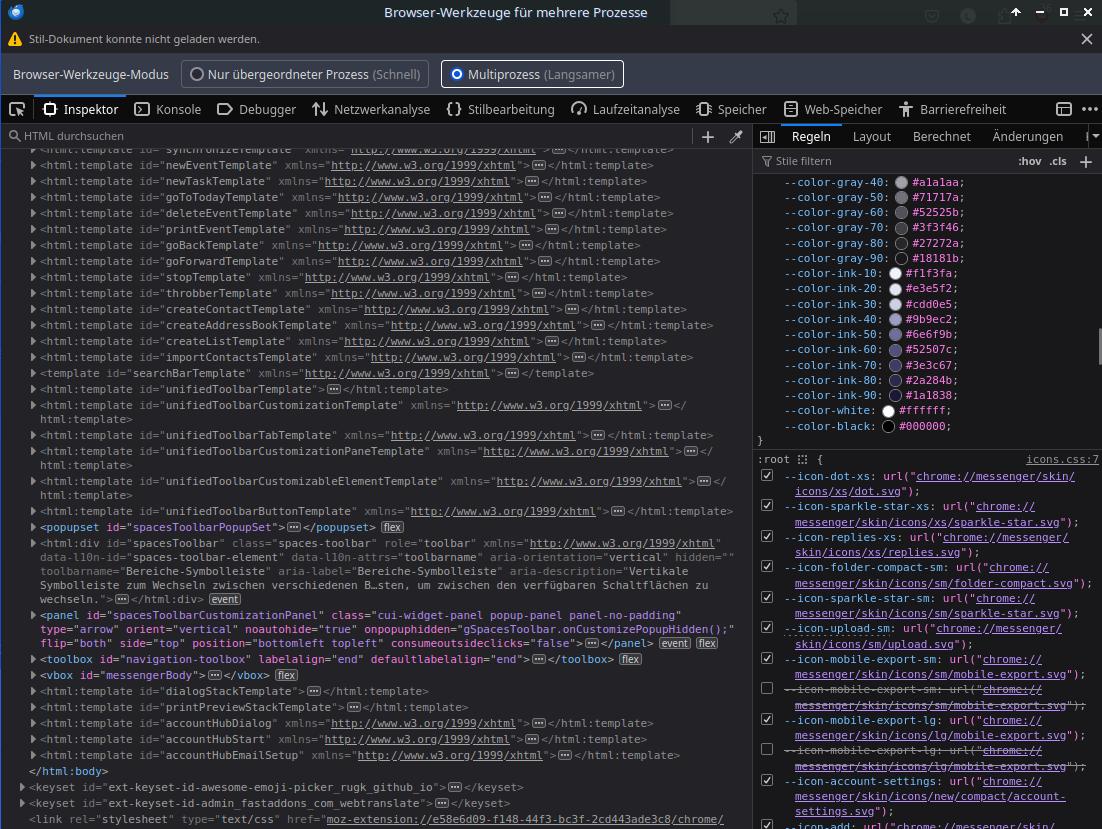Click event badge on spacesToolbar div

[225, 599]
